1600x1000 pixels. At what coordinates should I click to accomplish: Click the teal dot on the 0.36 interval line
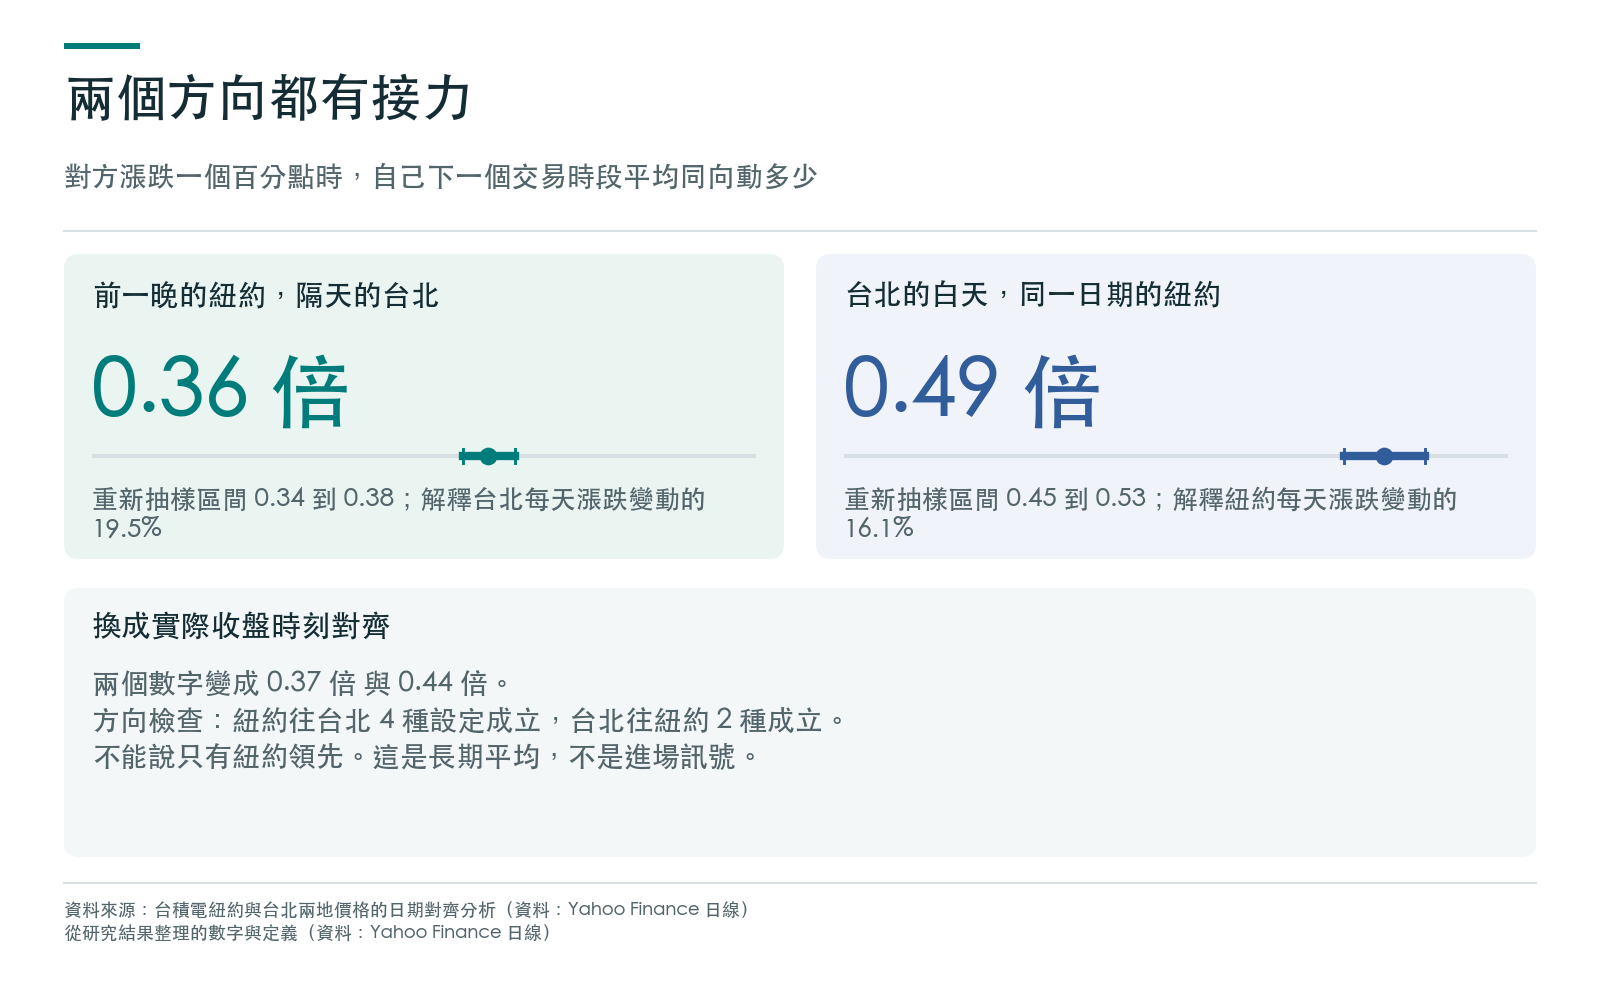pyautogui.click(x=488, y=457)
